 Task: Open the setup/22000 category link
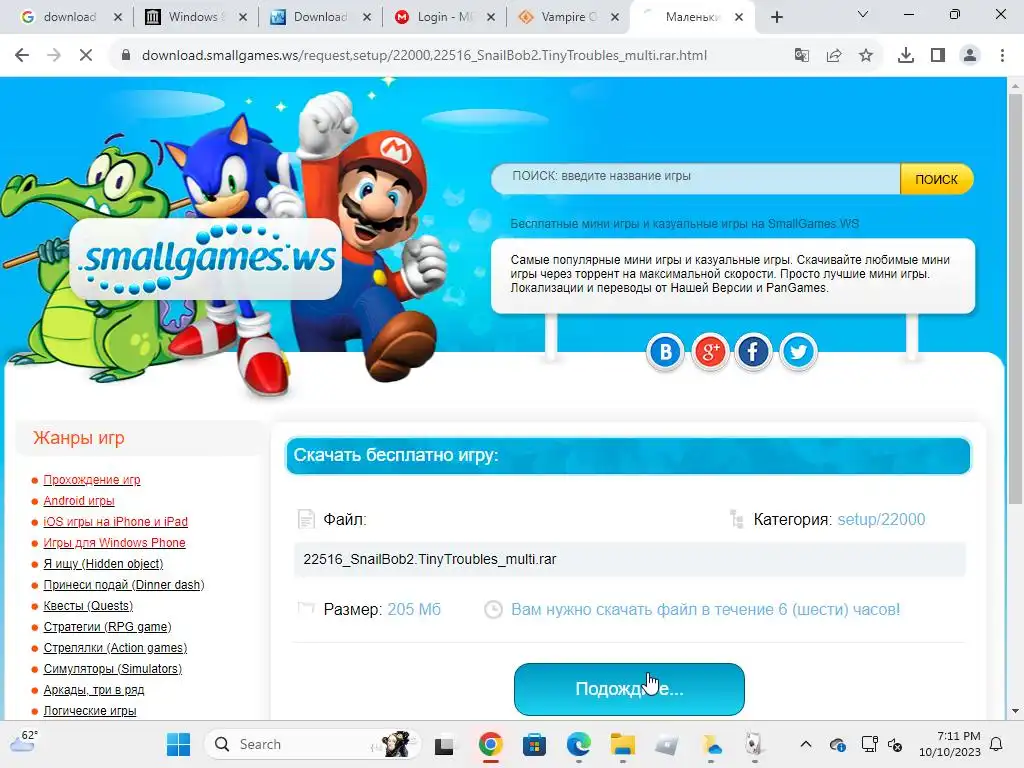pos(881,519)
